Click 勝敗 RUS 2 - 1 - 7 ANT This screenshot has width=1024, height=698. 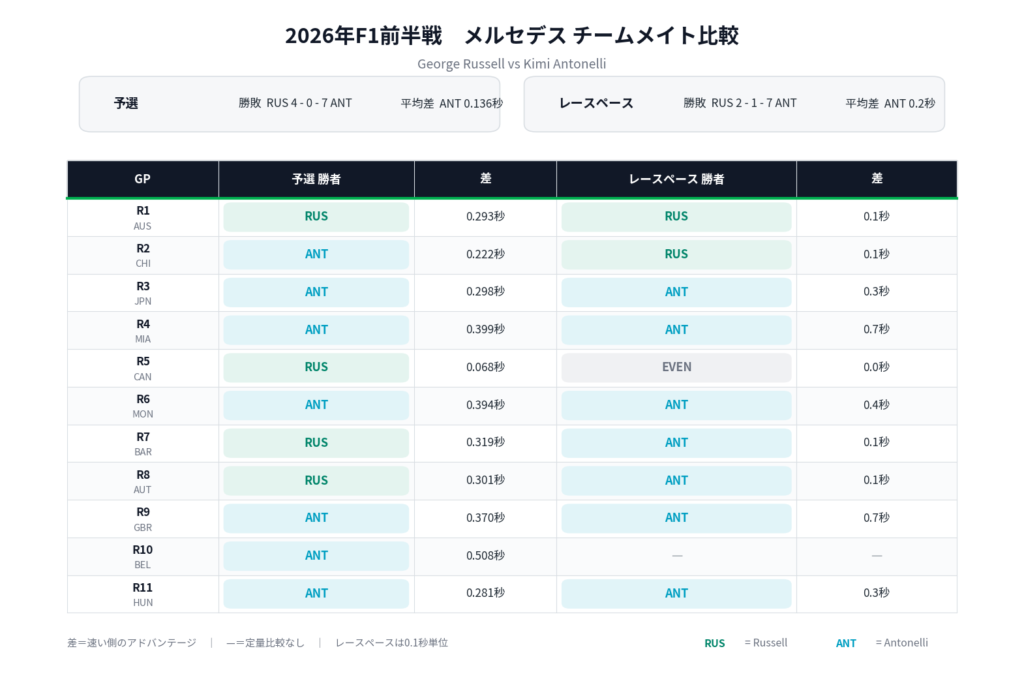[x=740, y=103]
